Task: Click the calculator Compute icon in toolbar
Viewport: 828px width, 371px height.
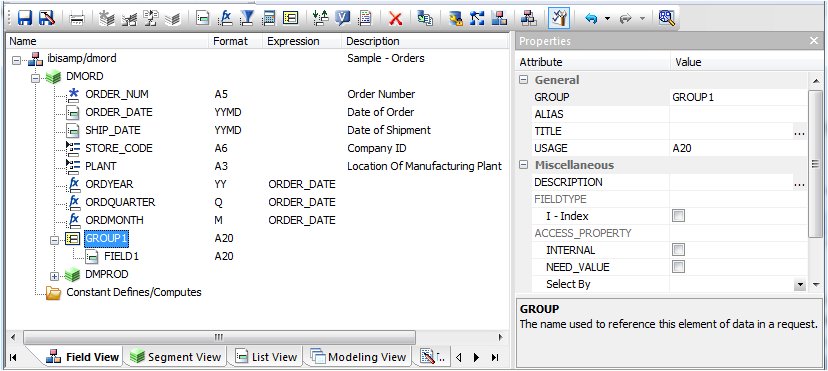Action: (x=269, y=18)
